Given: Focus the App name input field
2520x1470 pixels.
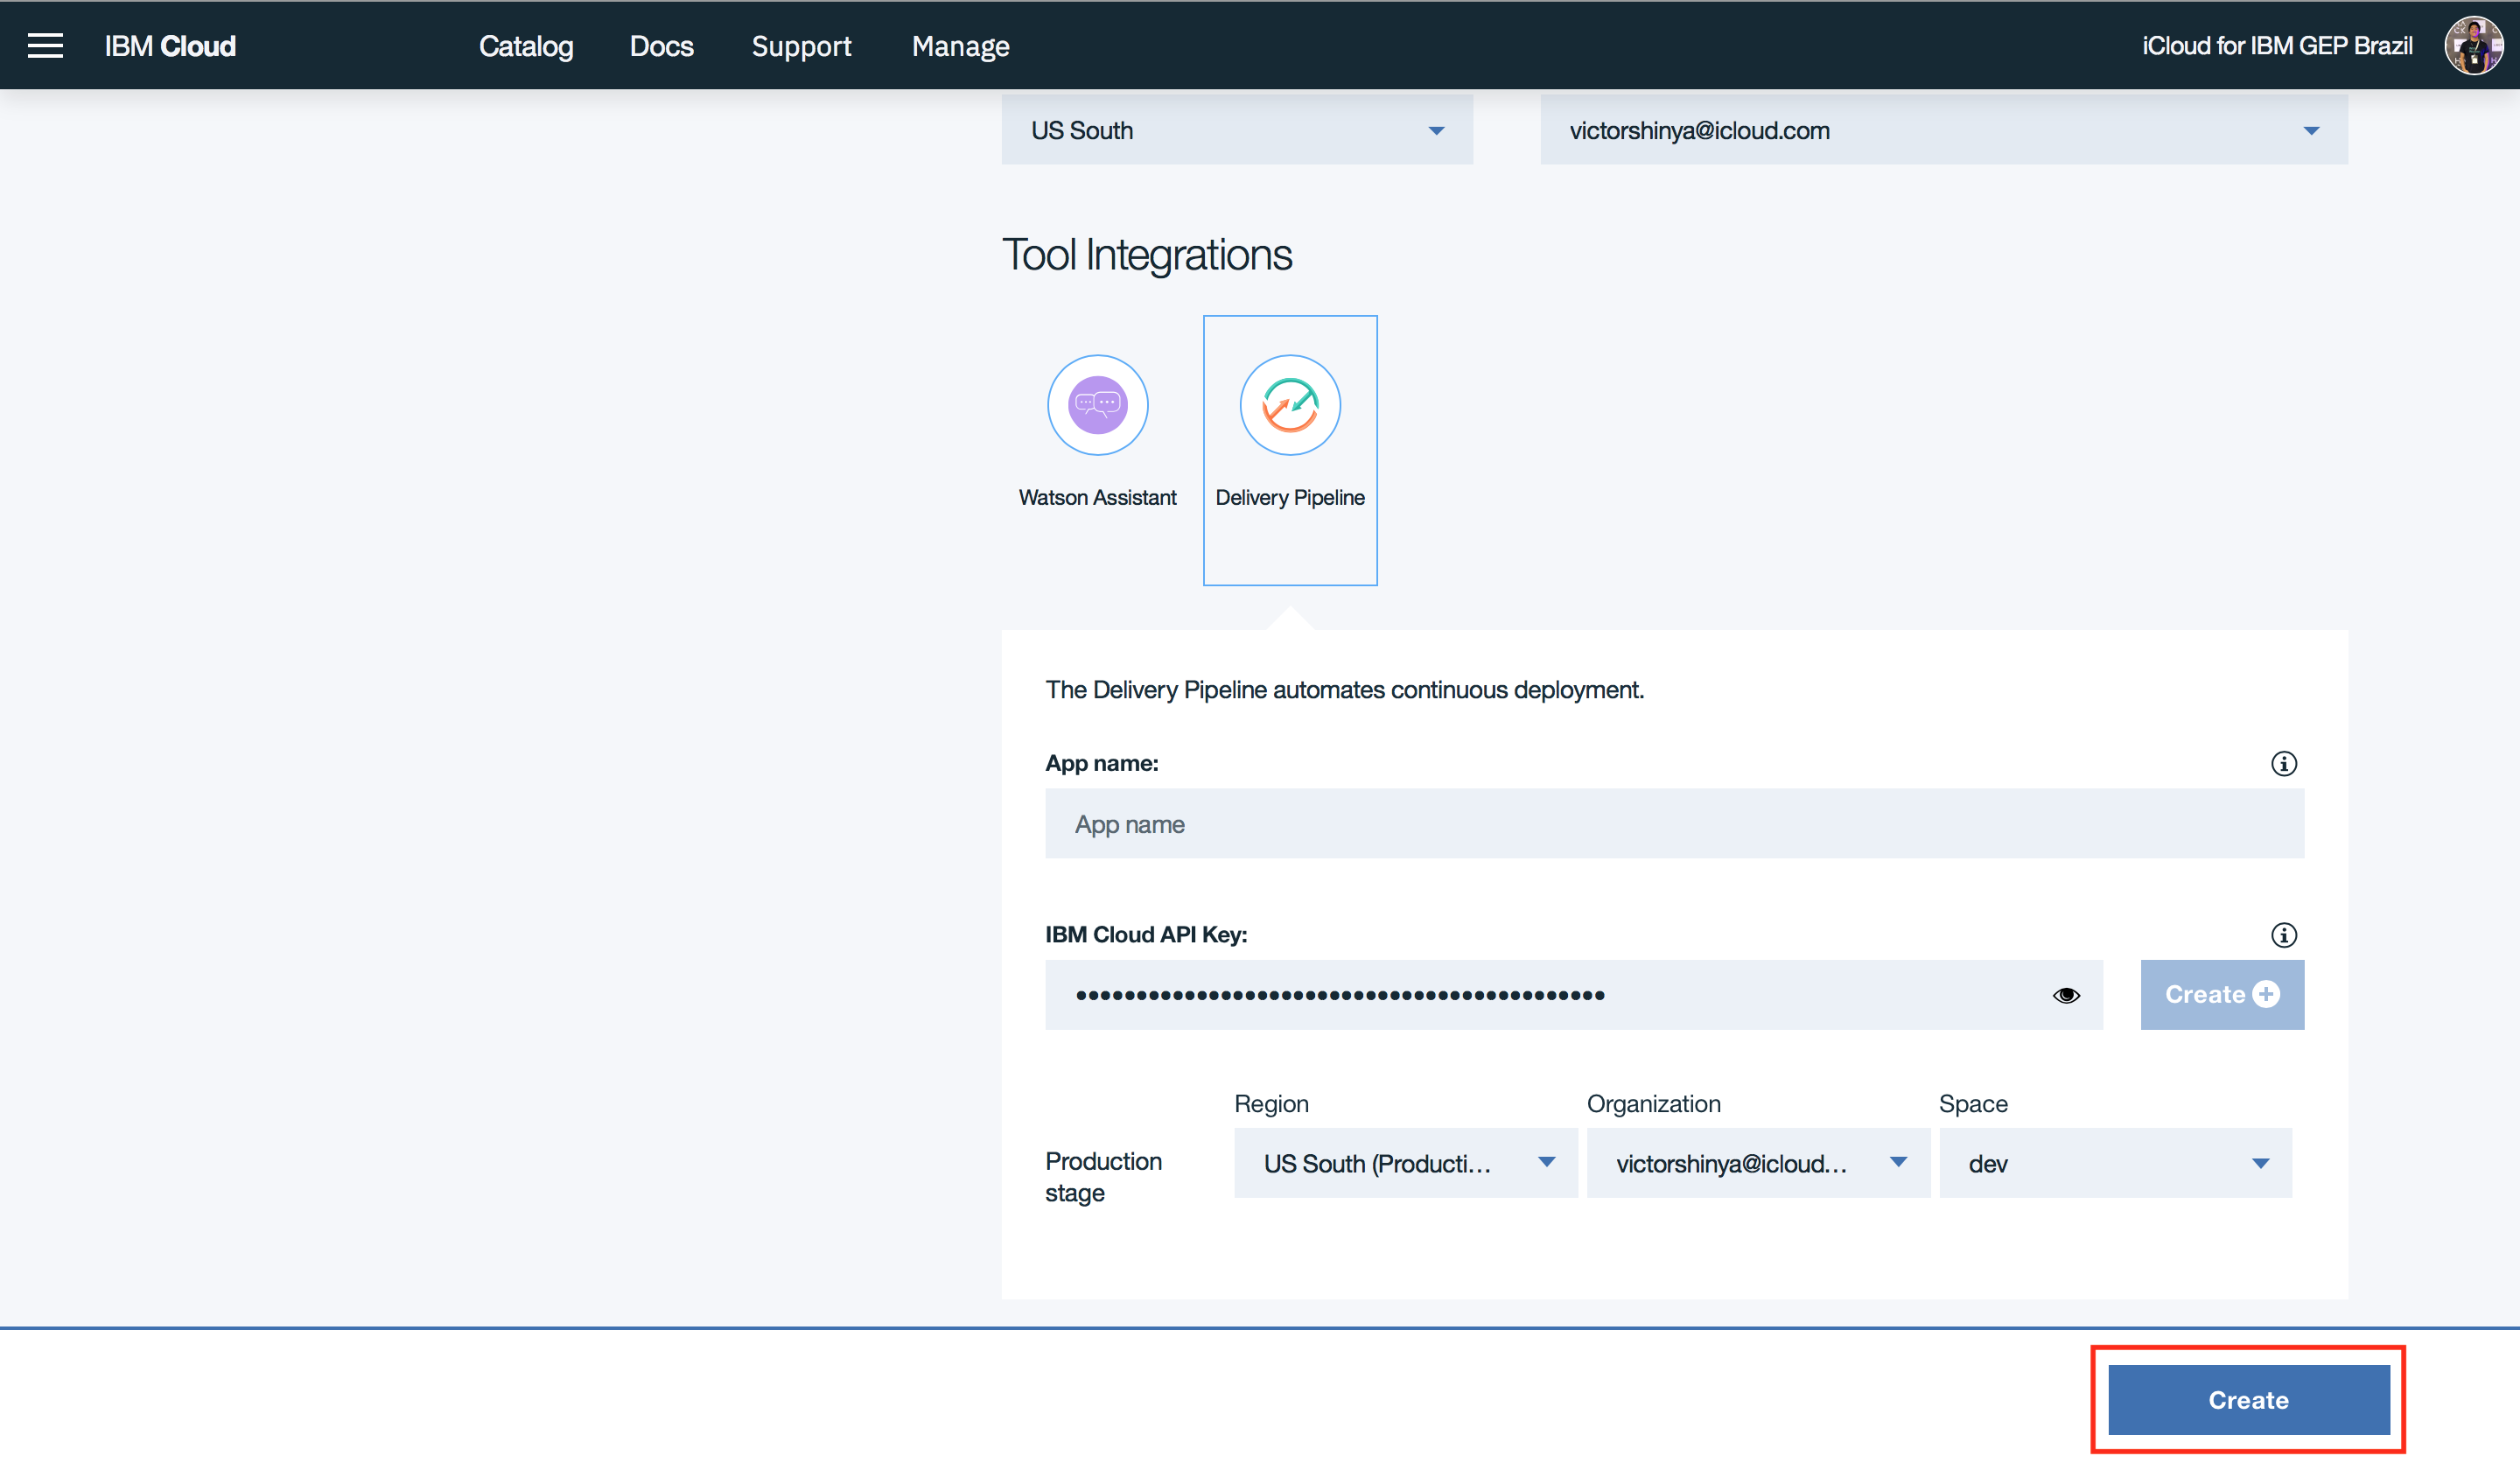Looking at the screenshot, I should [1673, 824].
